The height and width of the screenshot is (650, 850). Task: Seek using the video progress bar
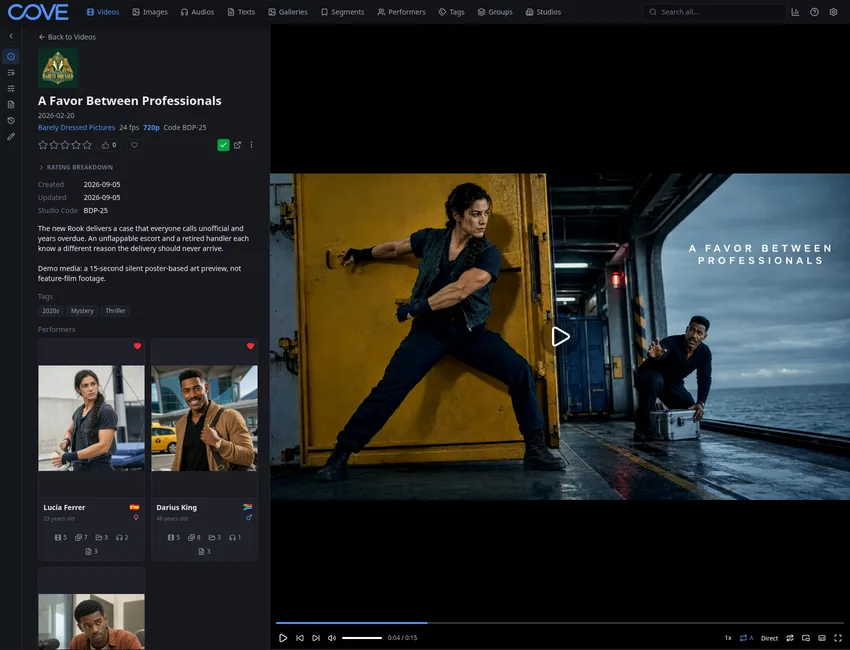click(x=559, y=623)
